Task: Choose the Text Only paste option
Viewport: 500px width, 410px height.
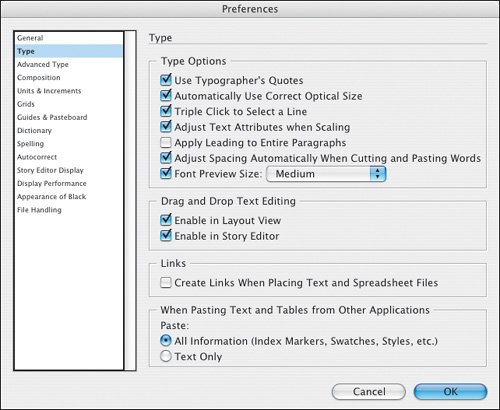Action: click(x=166, y=356)
